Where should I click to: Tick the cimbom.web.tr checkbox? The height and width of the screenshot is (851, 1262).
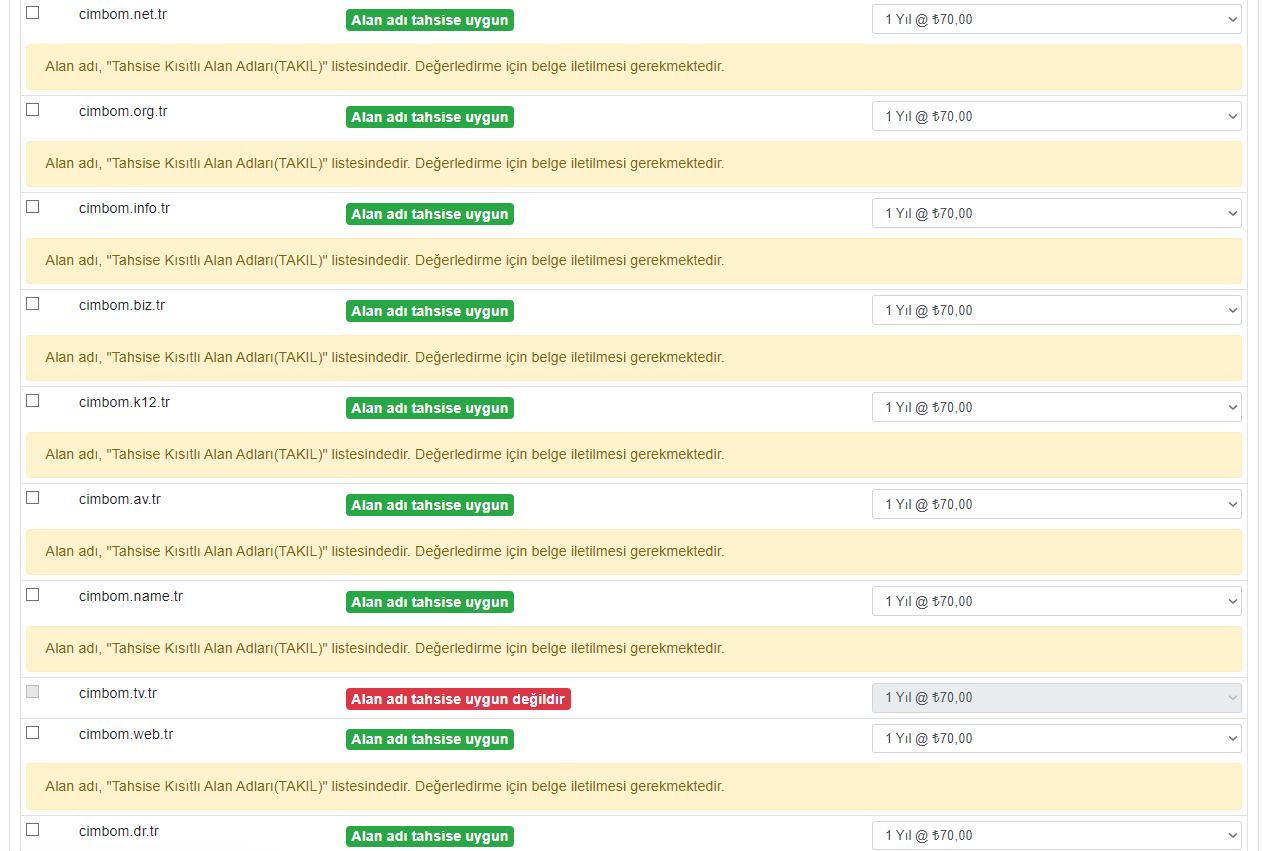(32, 733)
